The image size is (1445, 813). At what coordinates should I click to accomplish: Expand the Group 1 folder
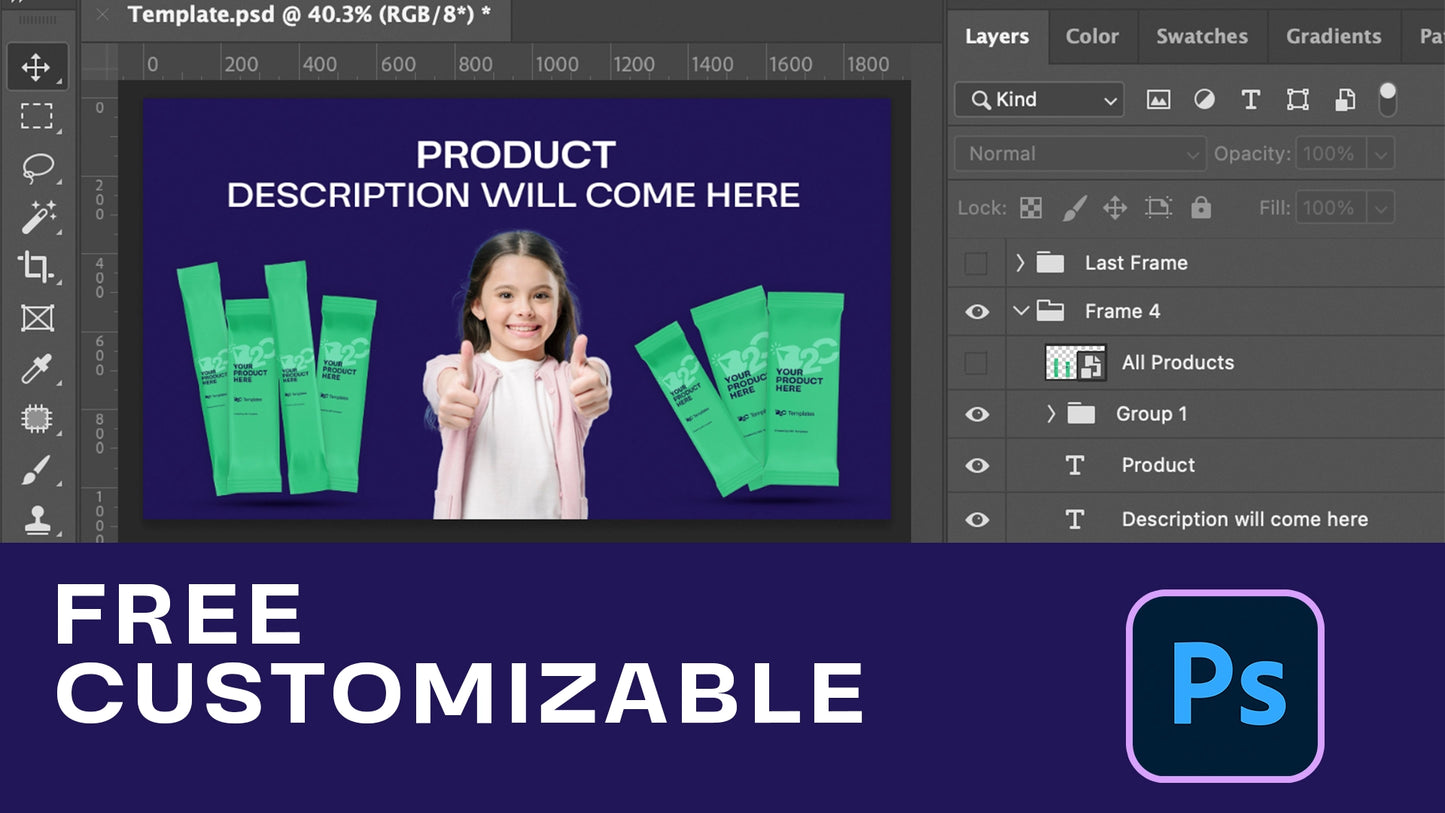[x=1050, y=414]
